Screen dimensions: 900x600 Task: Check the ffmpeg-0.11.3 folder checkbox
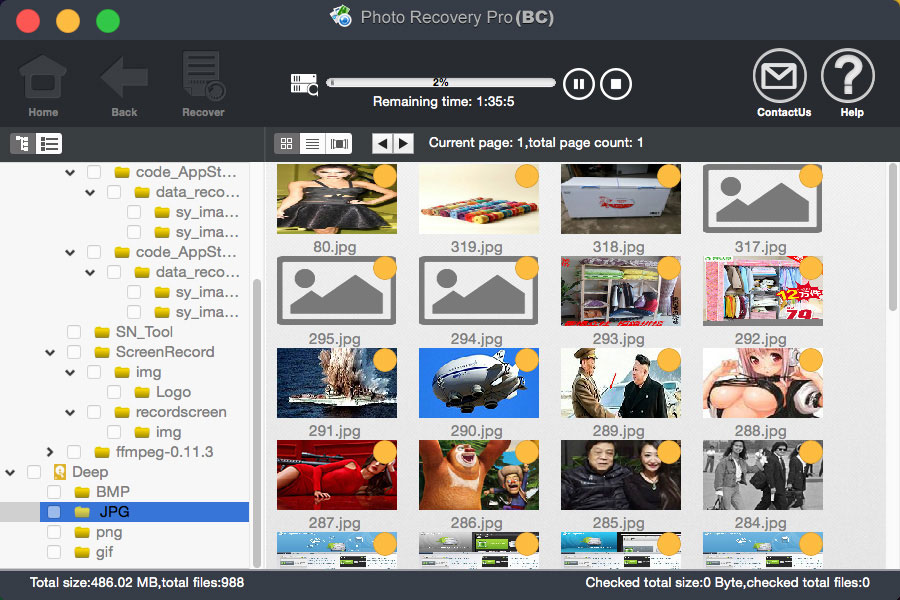pos(74,452)
